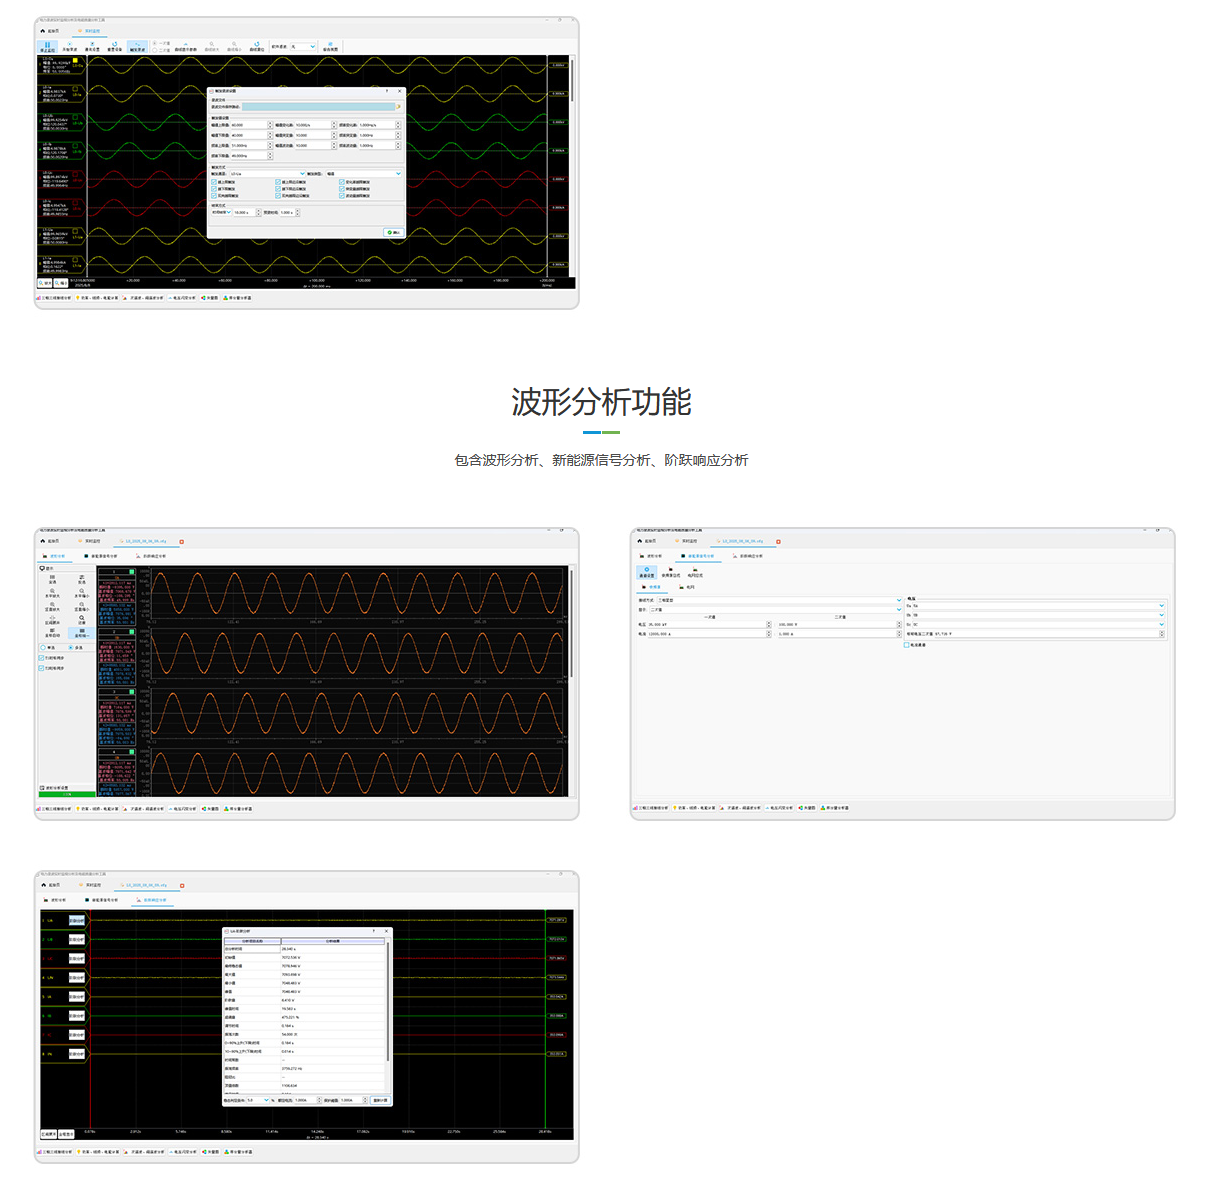Click the restore magnifier icon in the waveform display panel

[x=82, y=619]
